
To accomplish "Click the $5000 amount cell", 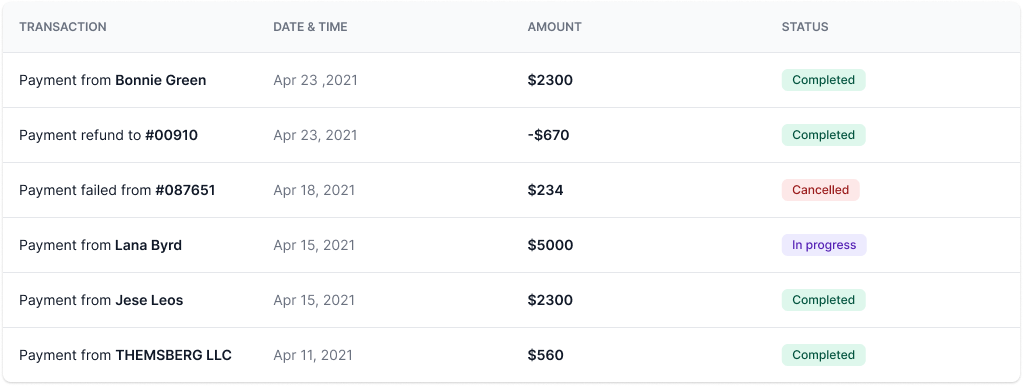I will pyautogui.click(x=550, y=245).
